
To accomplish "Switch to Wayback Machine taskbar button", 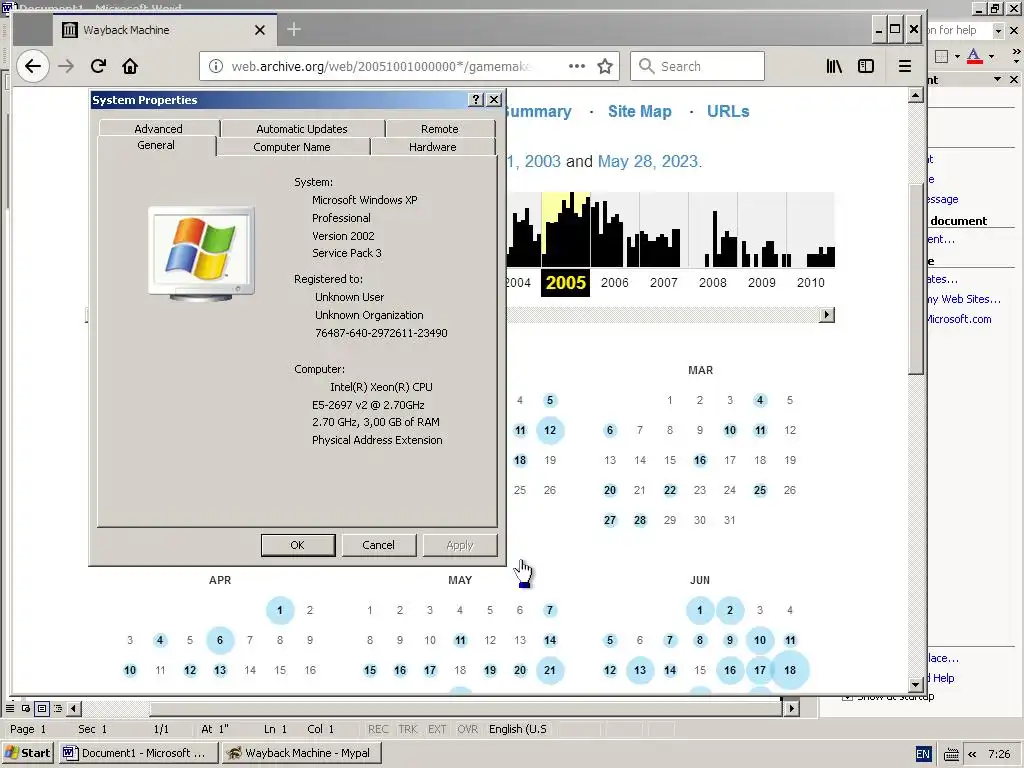I will tap(301, 753).
